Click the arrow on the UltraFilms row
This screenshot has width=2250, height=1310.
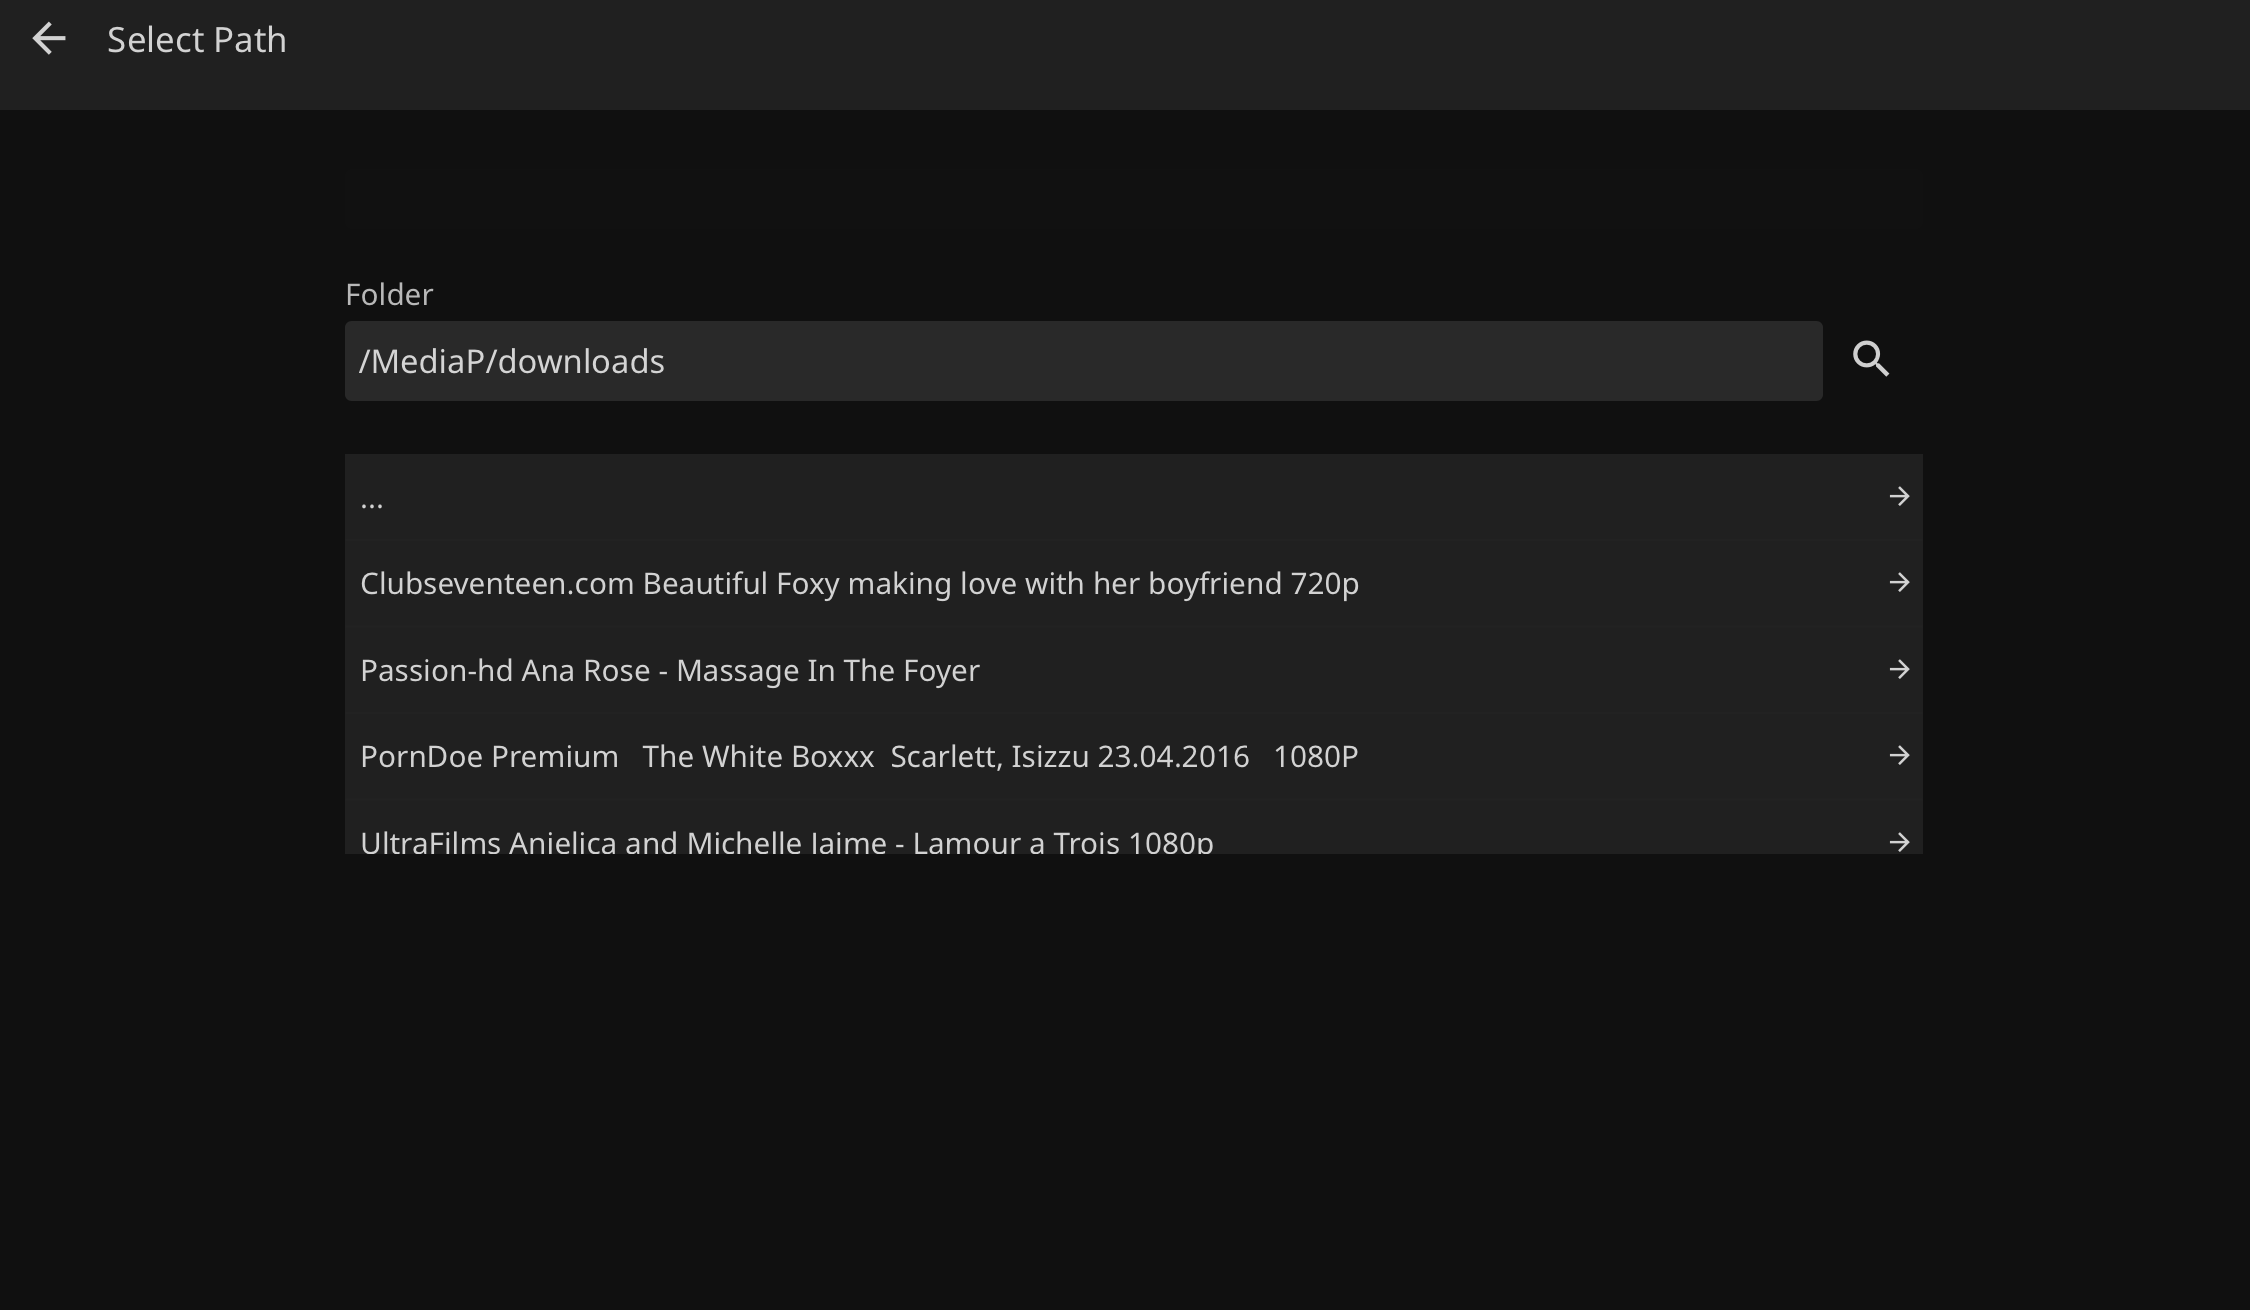[x=1899, y=842]
